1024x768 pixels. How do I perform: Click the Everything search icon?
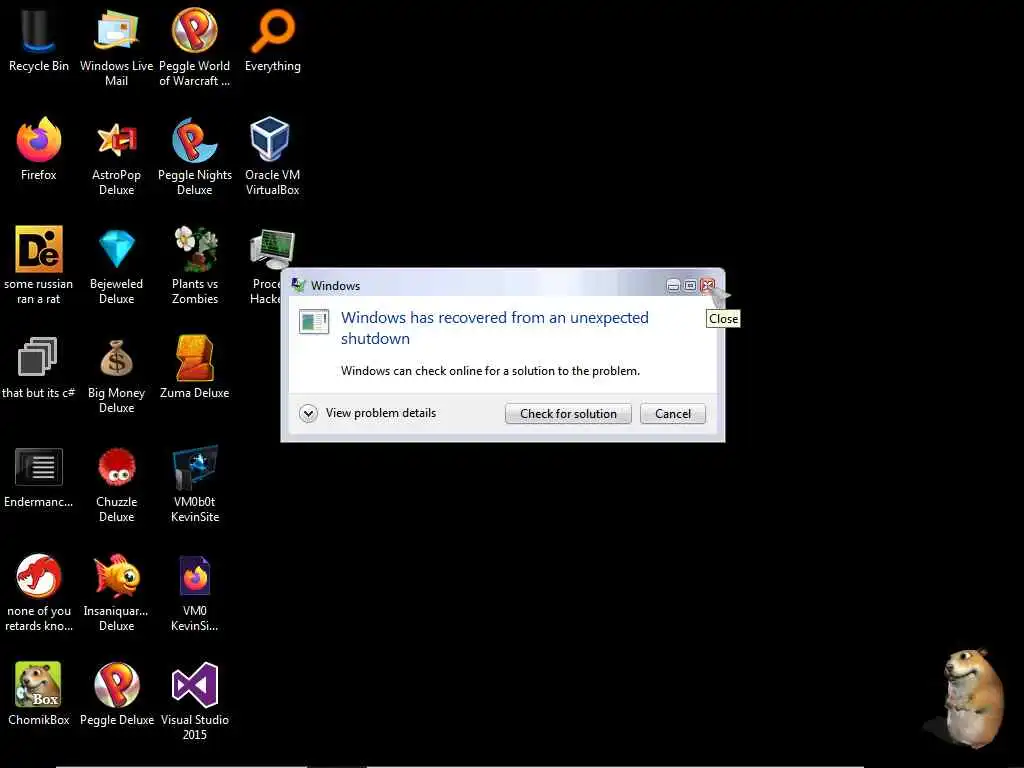[273, 31]
